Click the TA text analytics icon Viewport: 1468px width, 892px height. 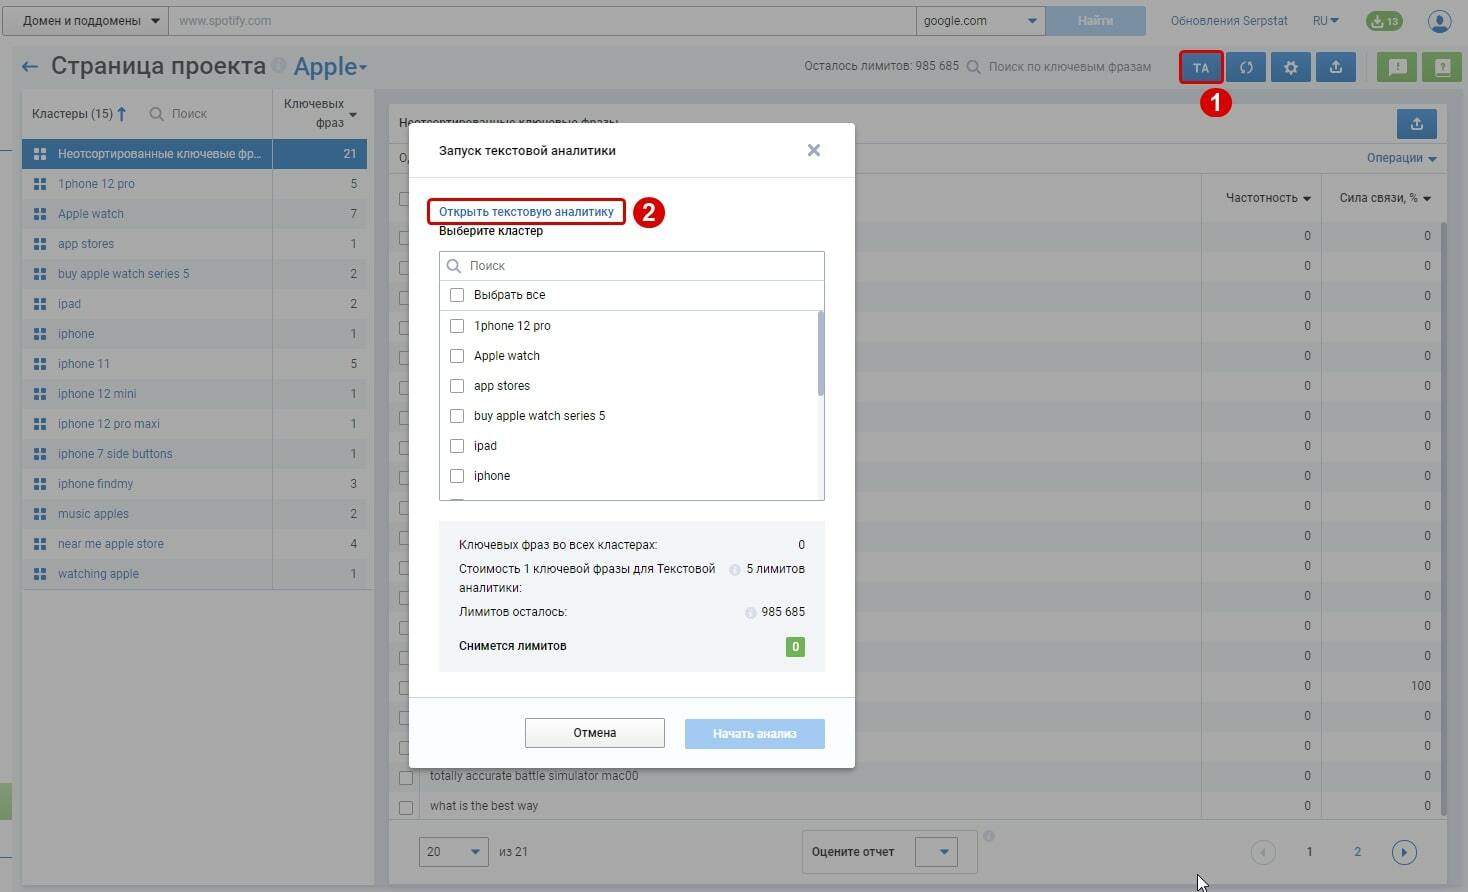click(x=1200, y=68)
